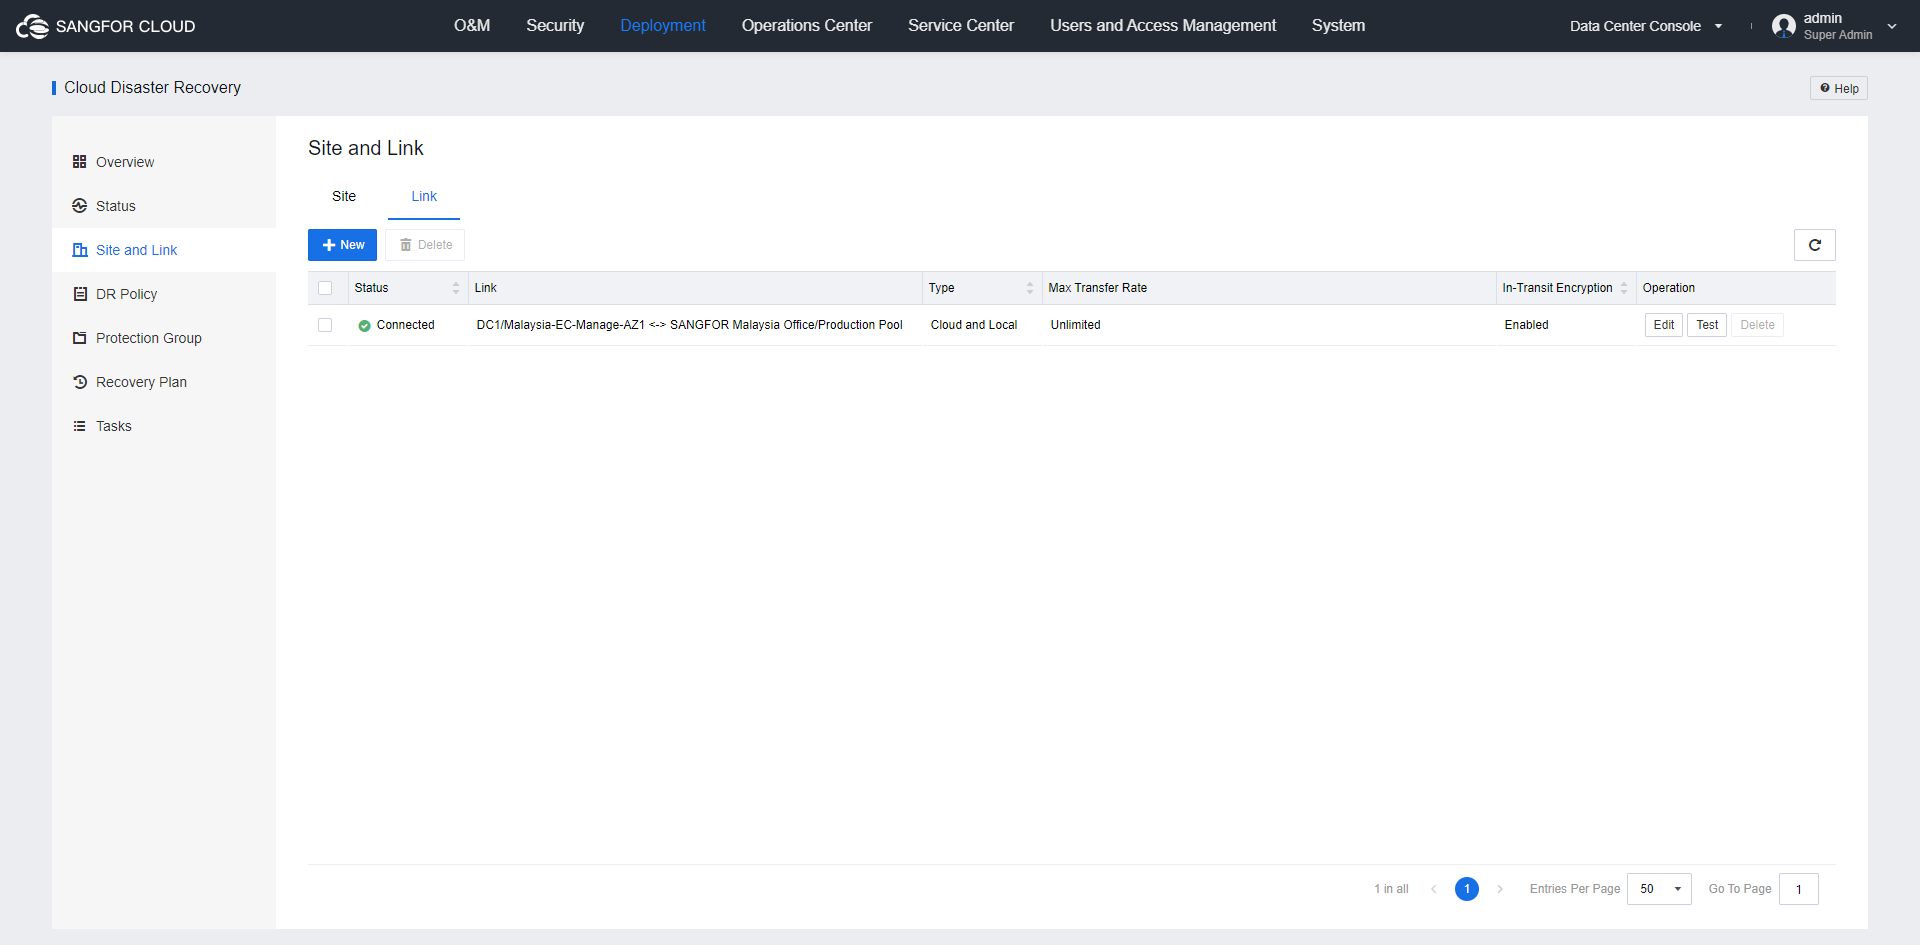Click the Max Transfer Rate column header
The image size is (1920, 945).
tap(1097, 288)
